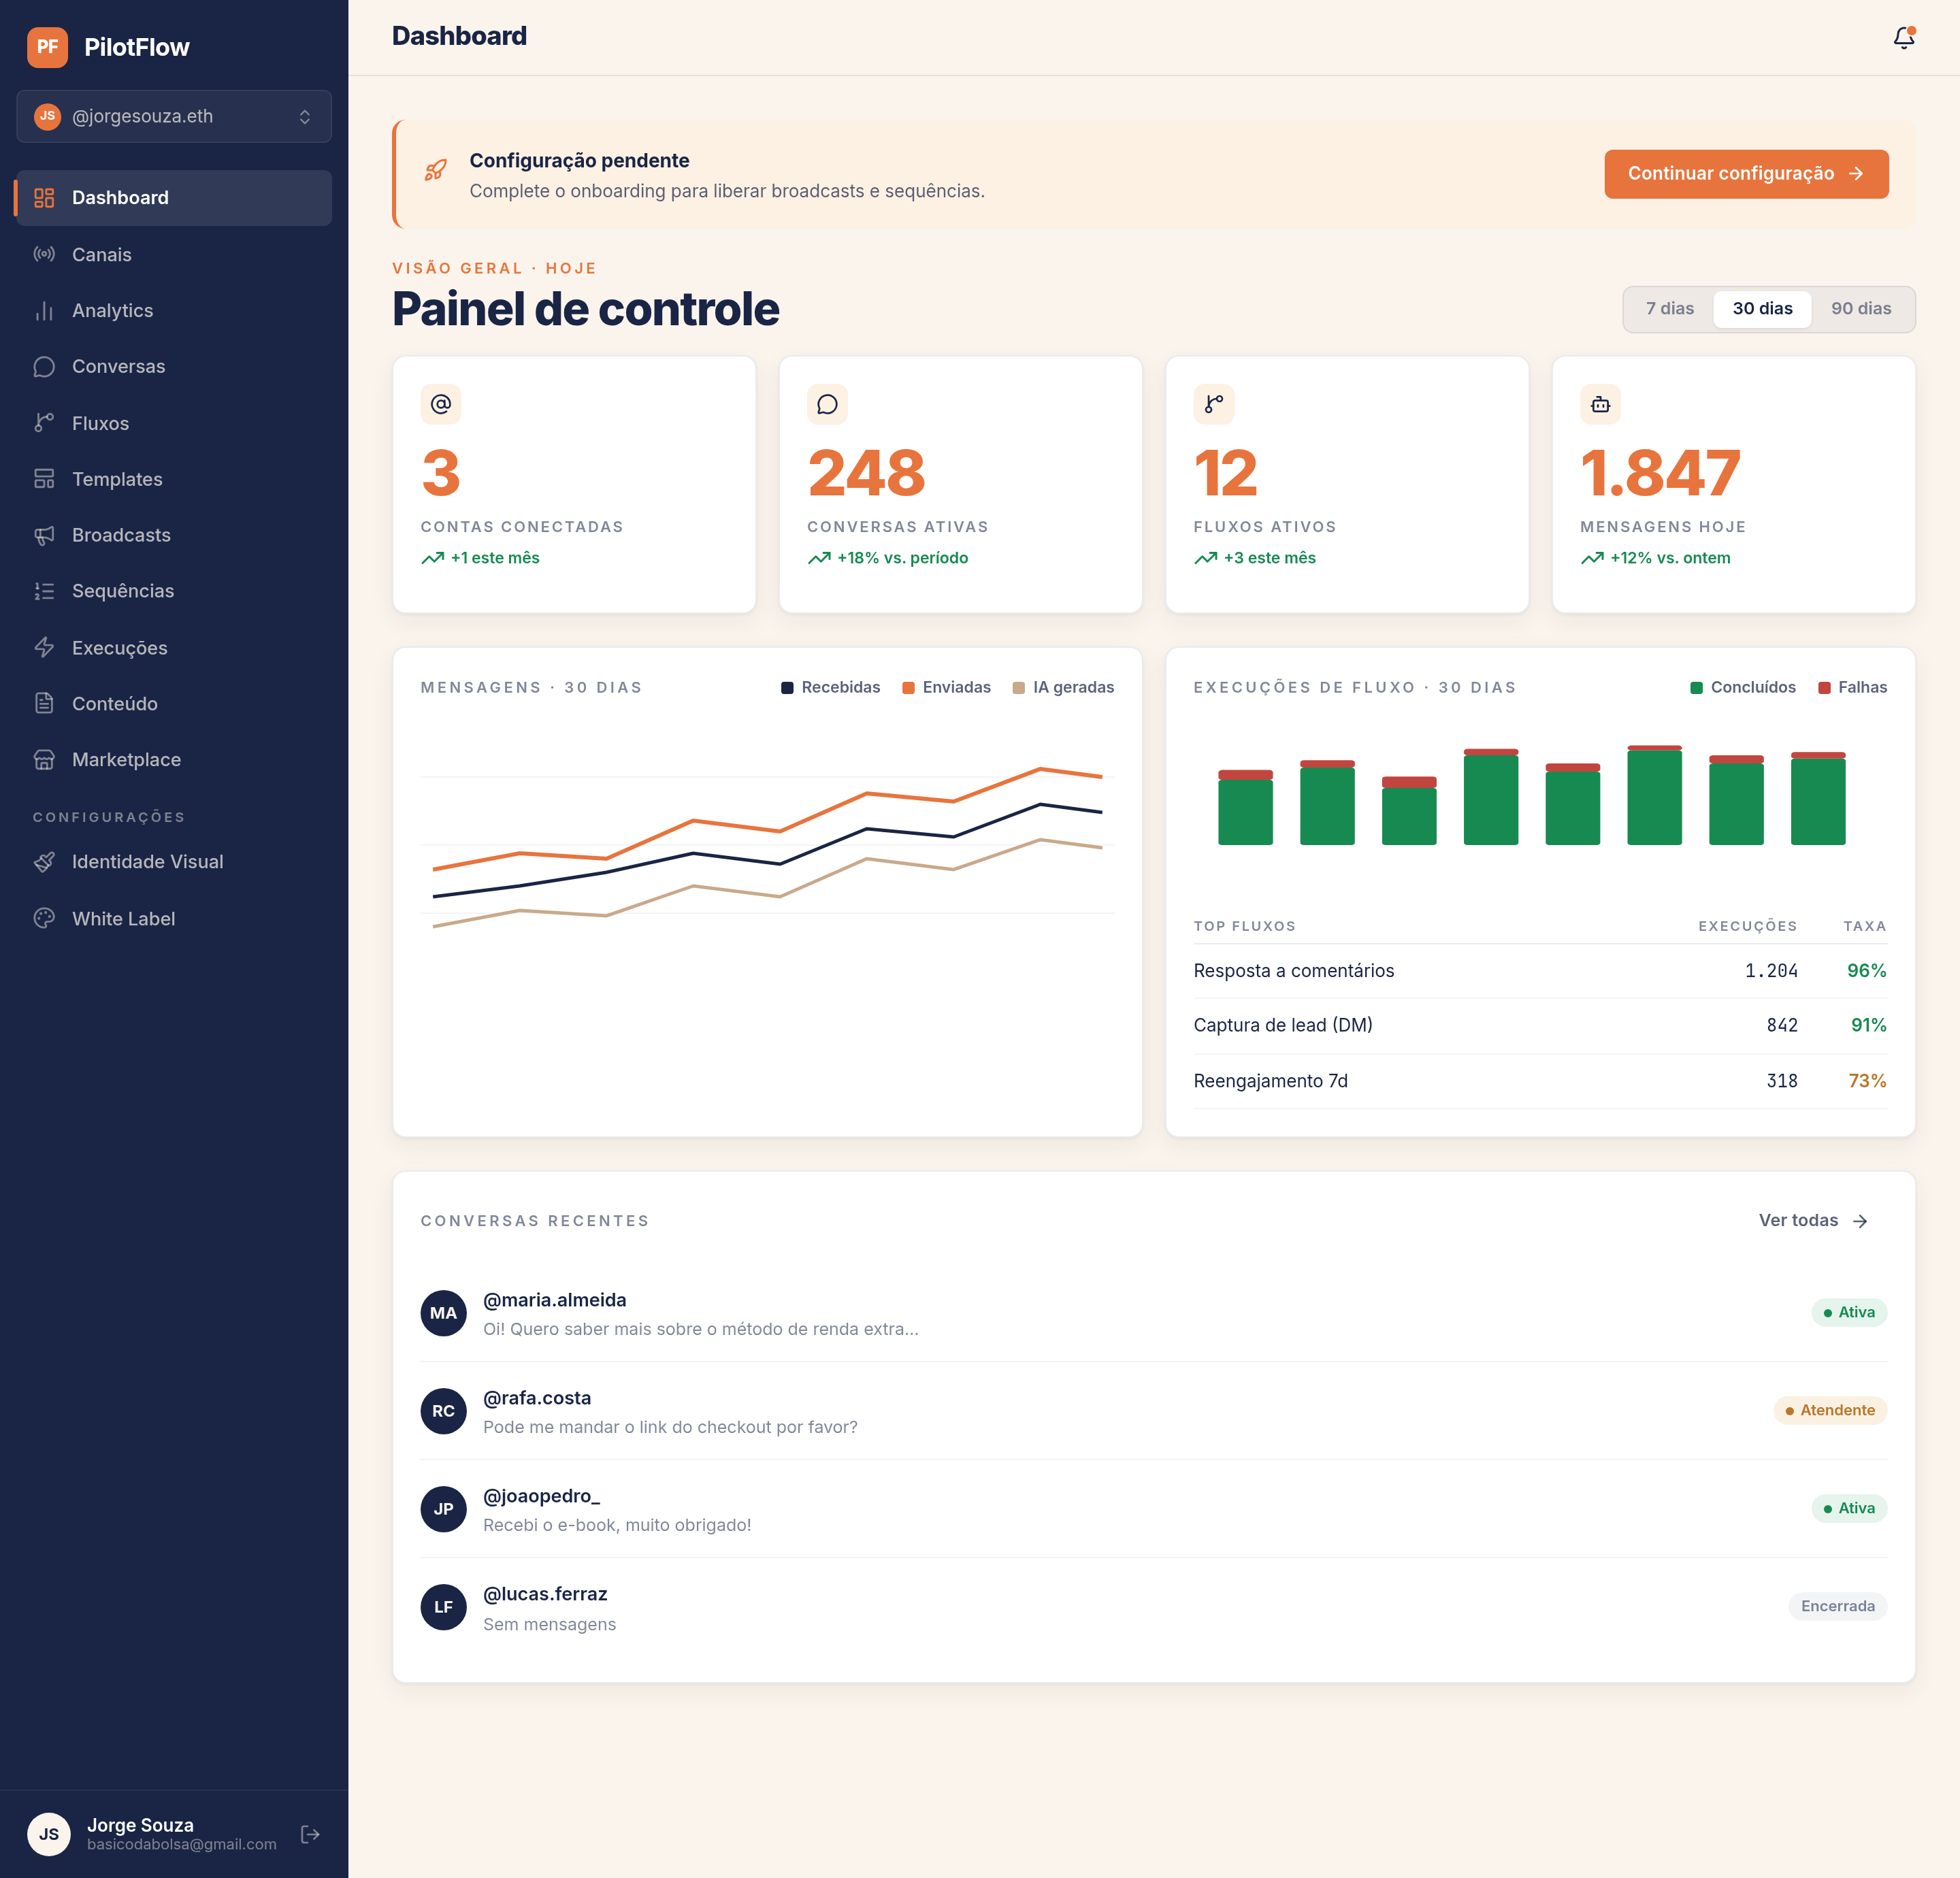Select the 90 dias period

1861,309
